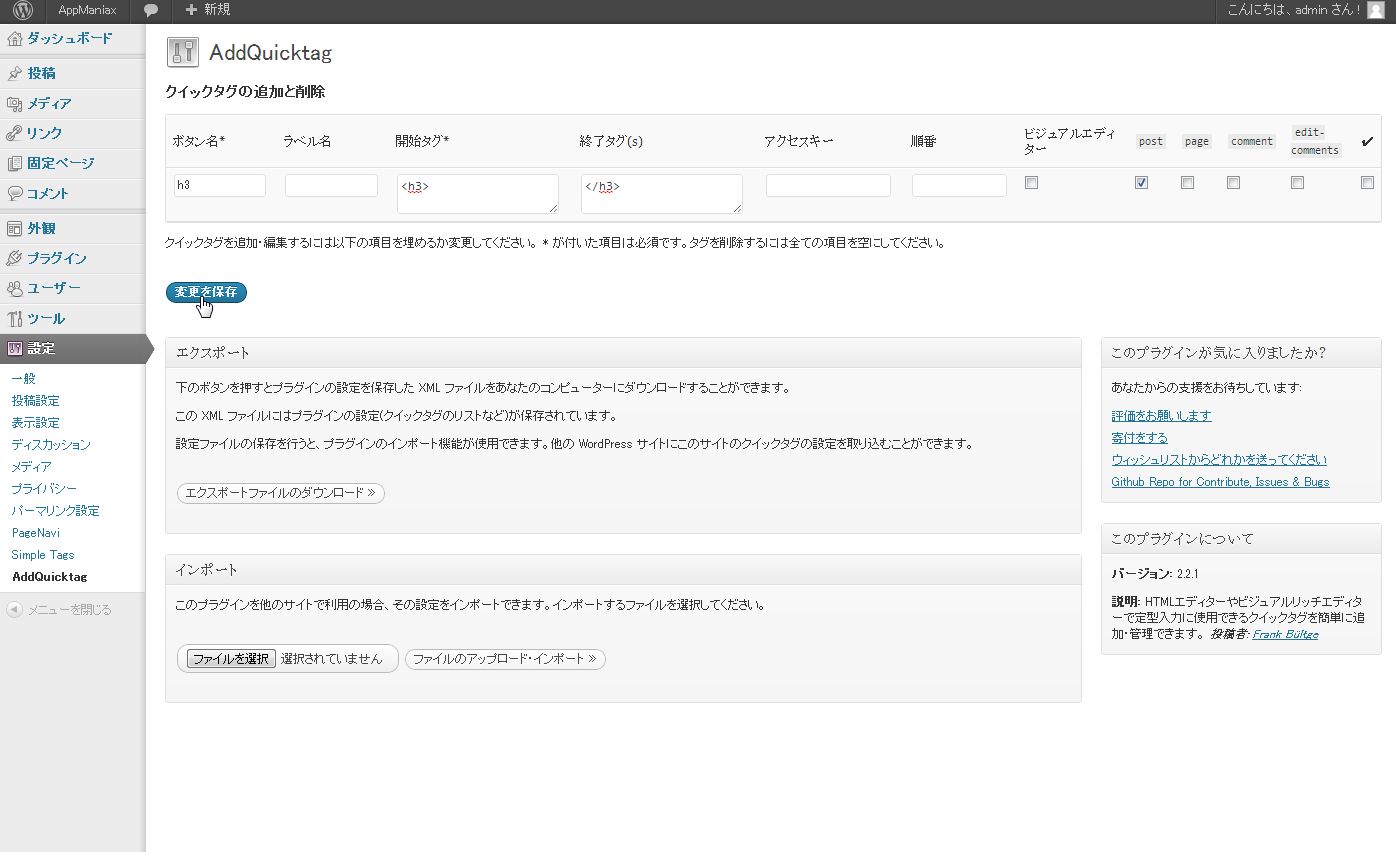Click the ボタン名 input field with h3
Viewport: 1396px width, 852px height.
[x=220, y=185]
